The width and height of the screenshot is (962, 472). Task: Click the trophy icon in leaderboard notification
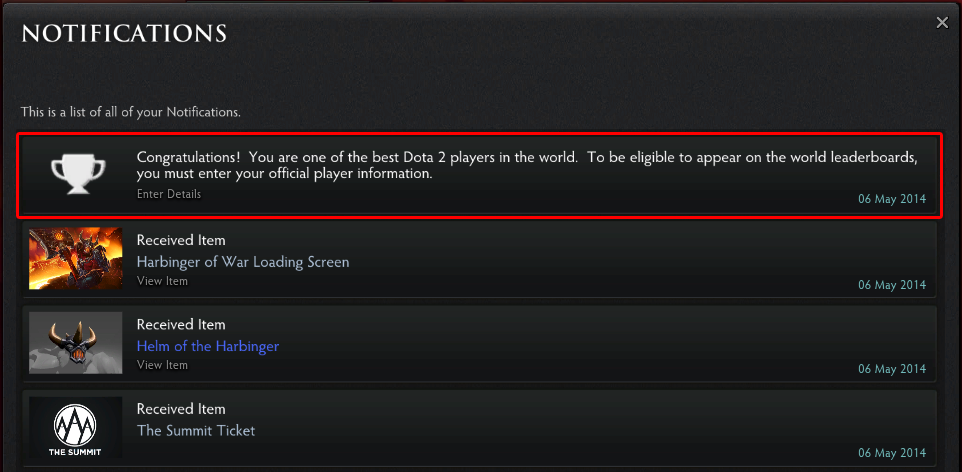tap(78, 174)
